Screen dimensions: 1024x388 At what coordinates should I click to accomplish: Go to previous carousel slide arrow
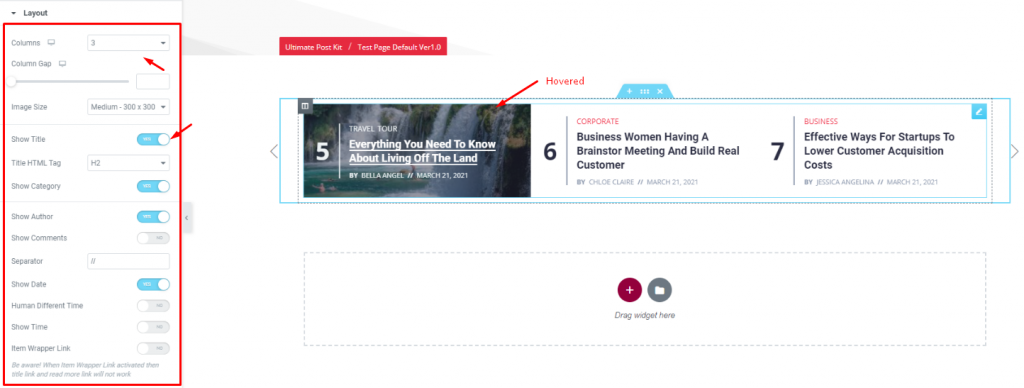pyautogui.click(x=274, y=151)
